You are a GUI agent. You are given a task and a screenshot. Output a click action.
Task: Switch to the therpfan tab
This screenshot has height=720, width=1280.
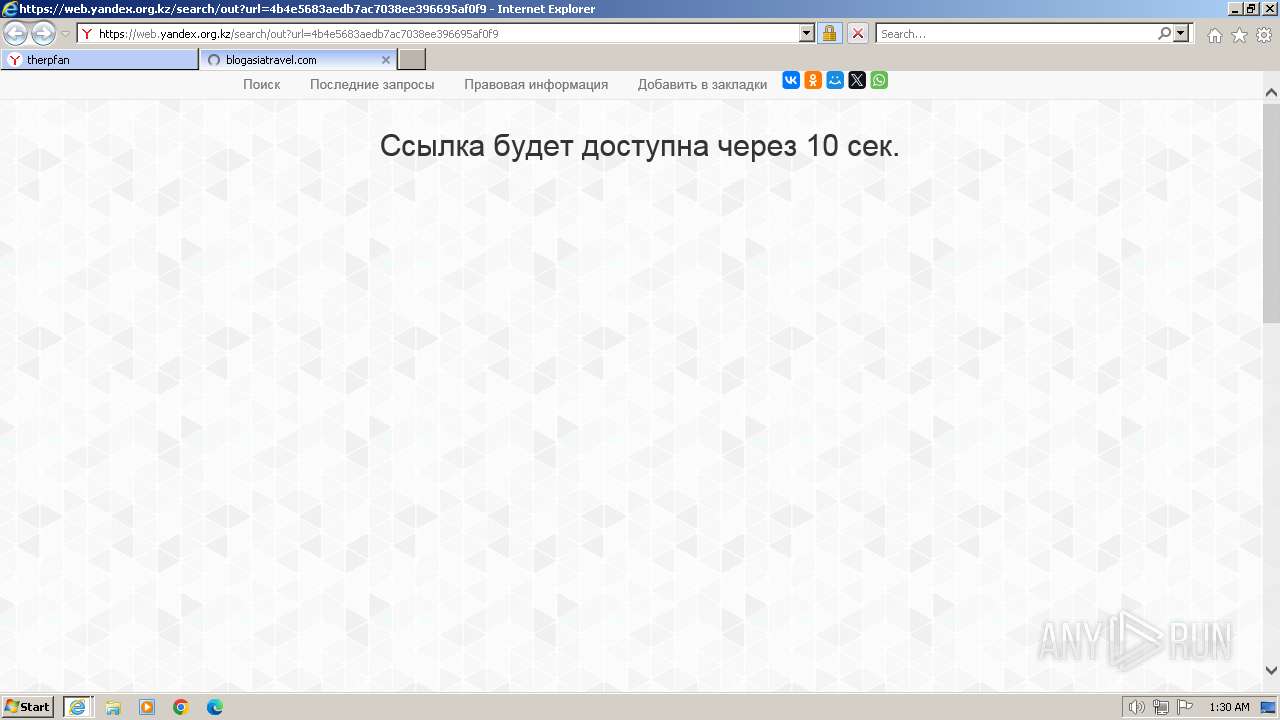pos(100,60)
